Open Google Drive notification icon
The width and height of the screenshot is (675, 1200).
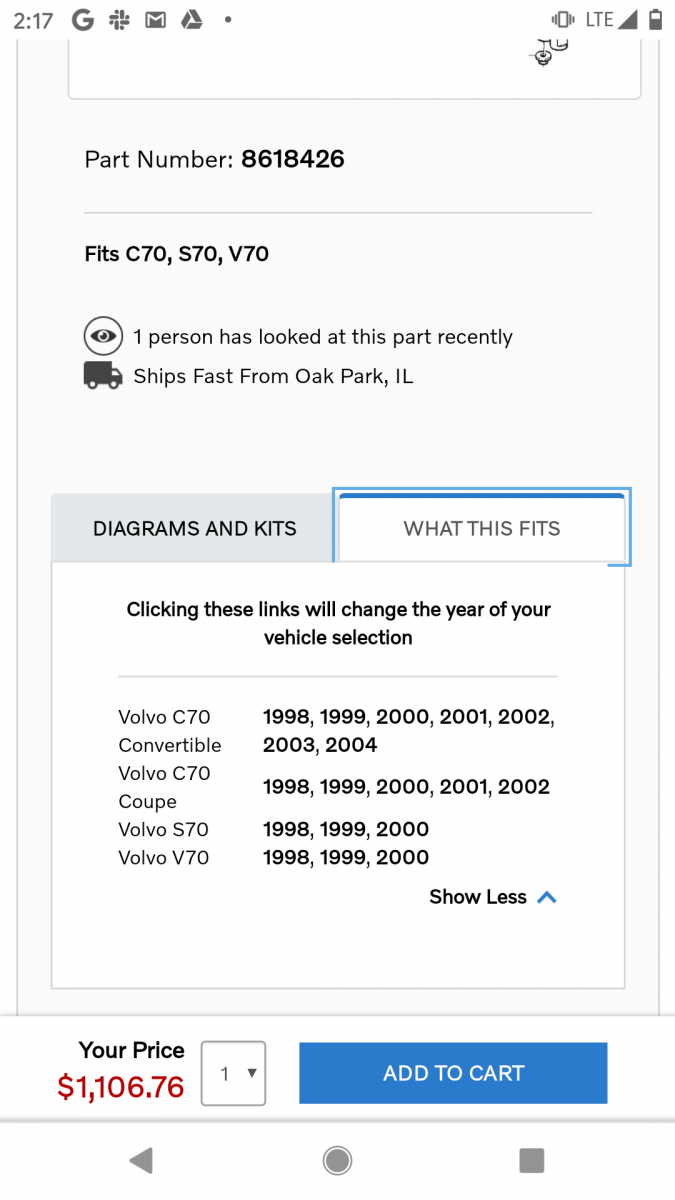coord(190,18)
